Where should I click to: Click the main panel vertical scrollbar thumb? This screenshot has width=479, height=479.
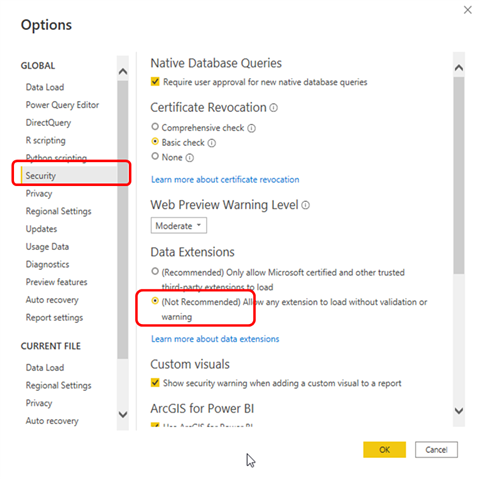[459, 176]
